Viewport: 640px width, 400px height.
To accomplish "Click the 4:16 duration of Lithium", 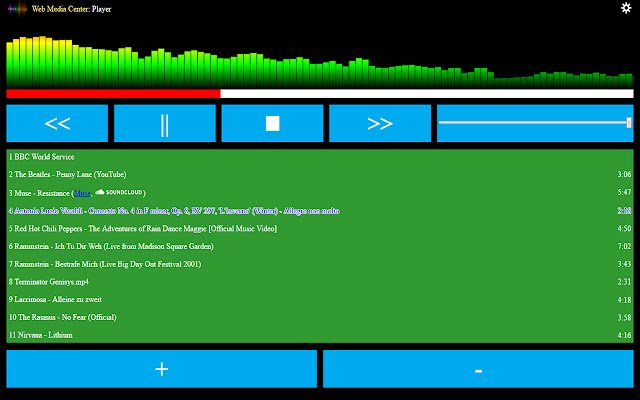I will [x=624, y=335].
